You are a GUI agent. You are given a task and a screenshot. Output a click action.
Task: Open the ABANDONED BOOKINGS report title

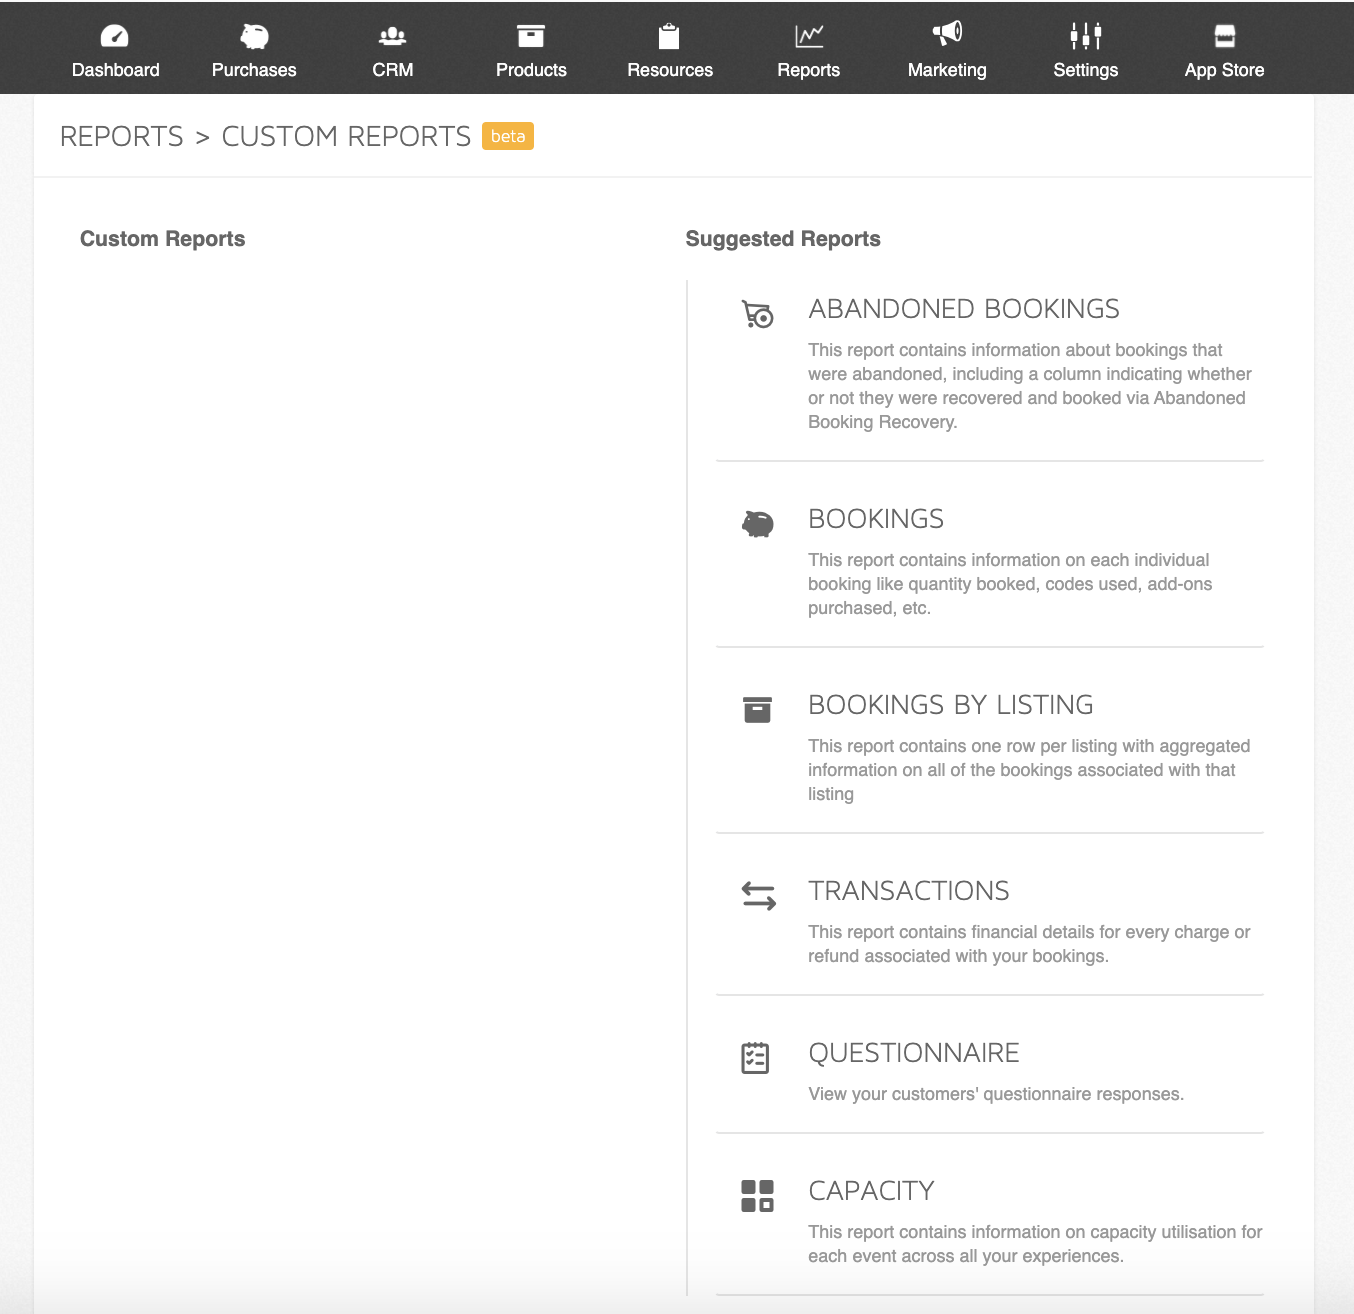[x=964, y=309]
